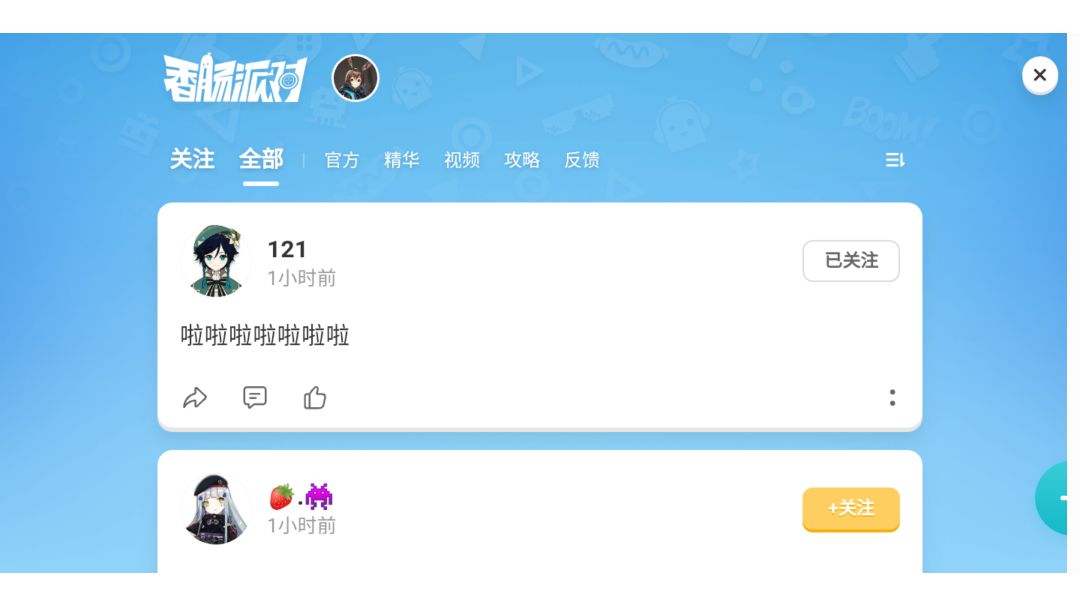Share the post by user 121
Screen dimensions: 1080x606
coord(195,398)
